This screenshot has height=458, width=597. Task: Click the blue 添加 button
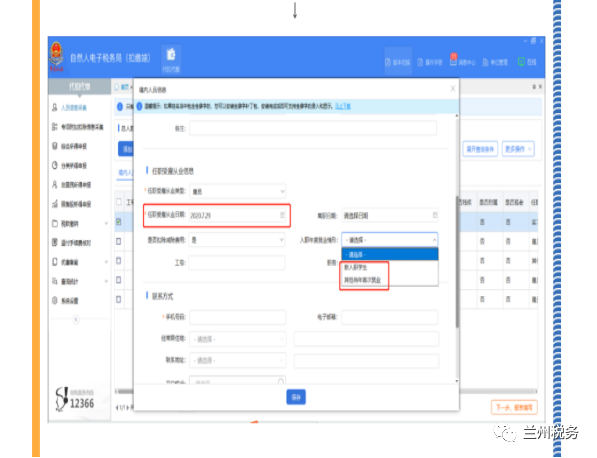(x=126, y=149)
